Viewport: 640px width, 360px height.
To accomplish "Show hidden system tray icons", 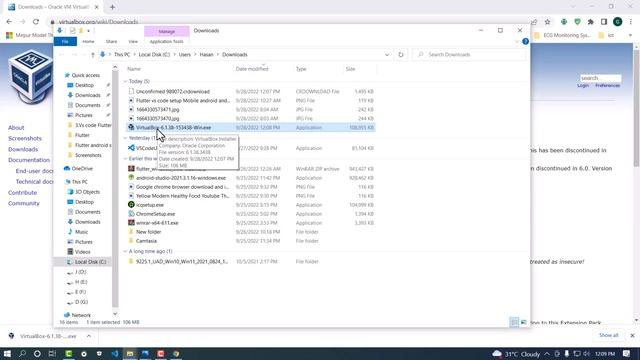I will coord(547,353).
